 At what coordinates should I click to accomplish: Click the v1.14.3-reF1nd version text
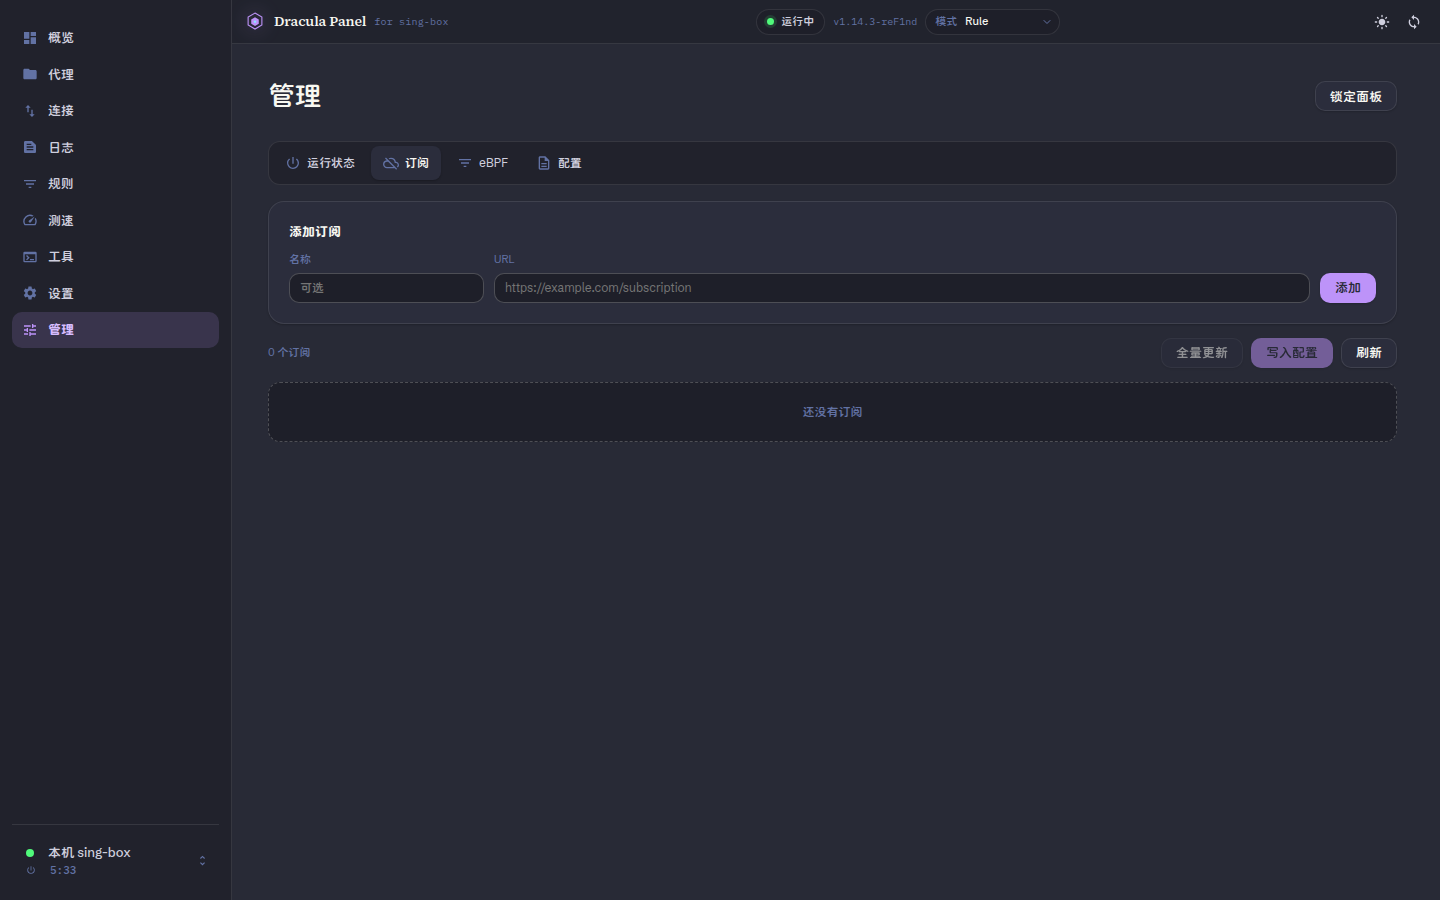[875, 22]
